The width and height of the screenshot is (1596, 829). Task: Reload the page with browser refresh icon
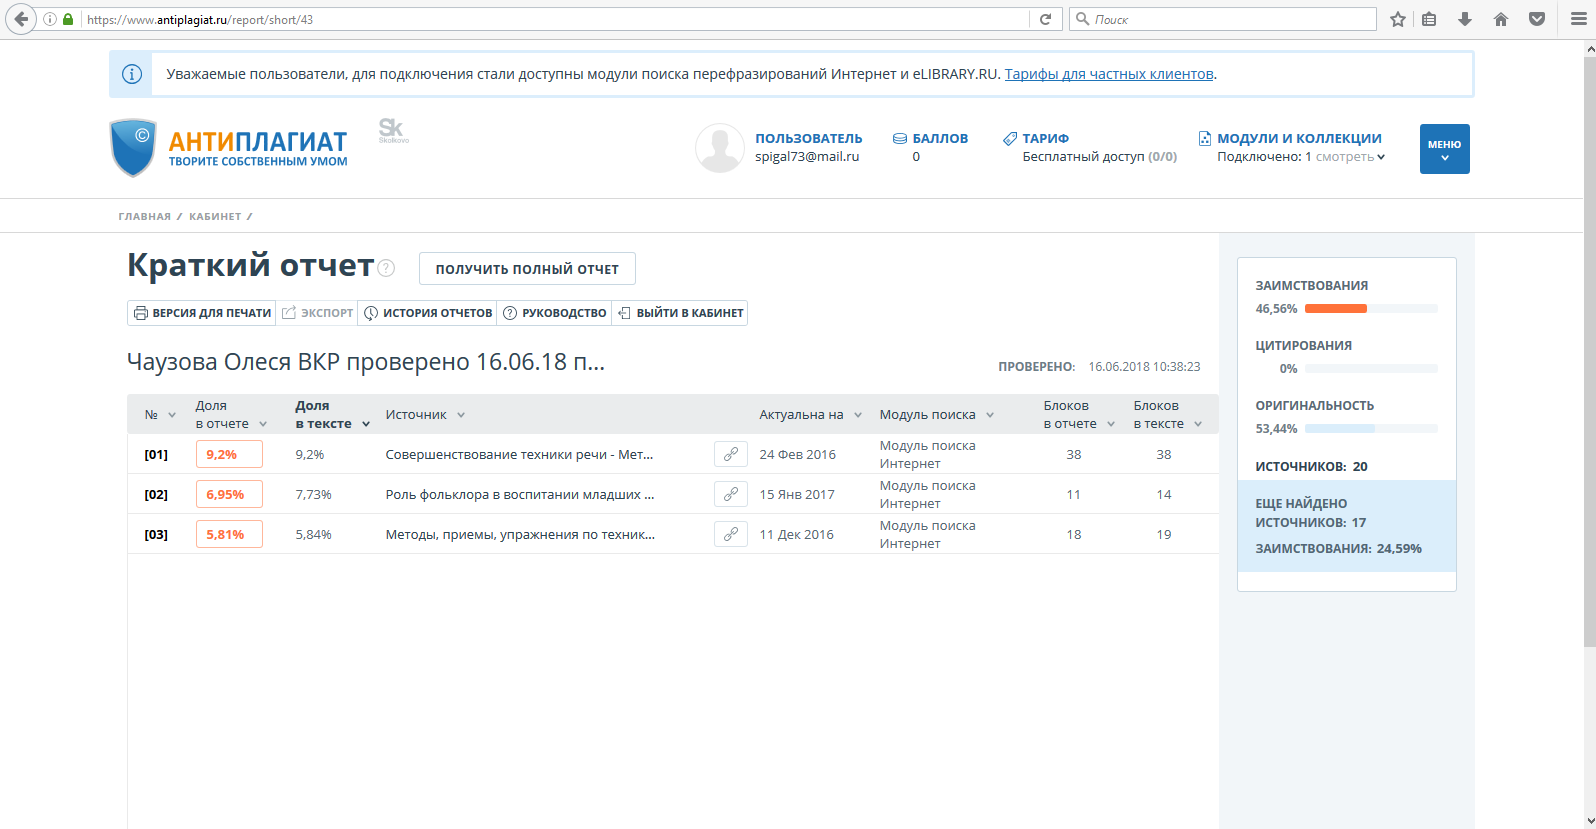click(1045, 19)
